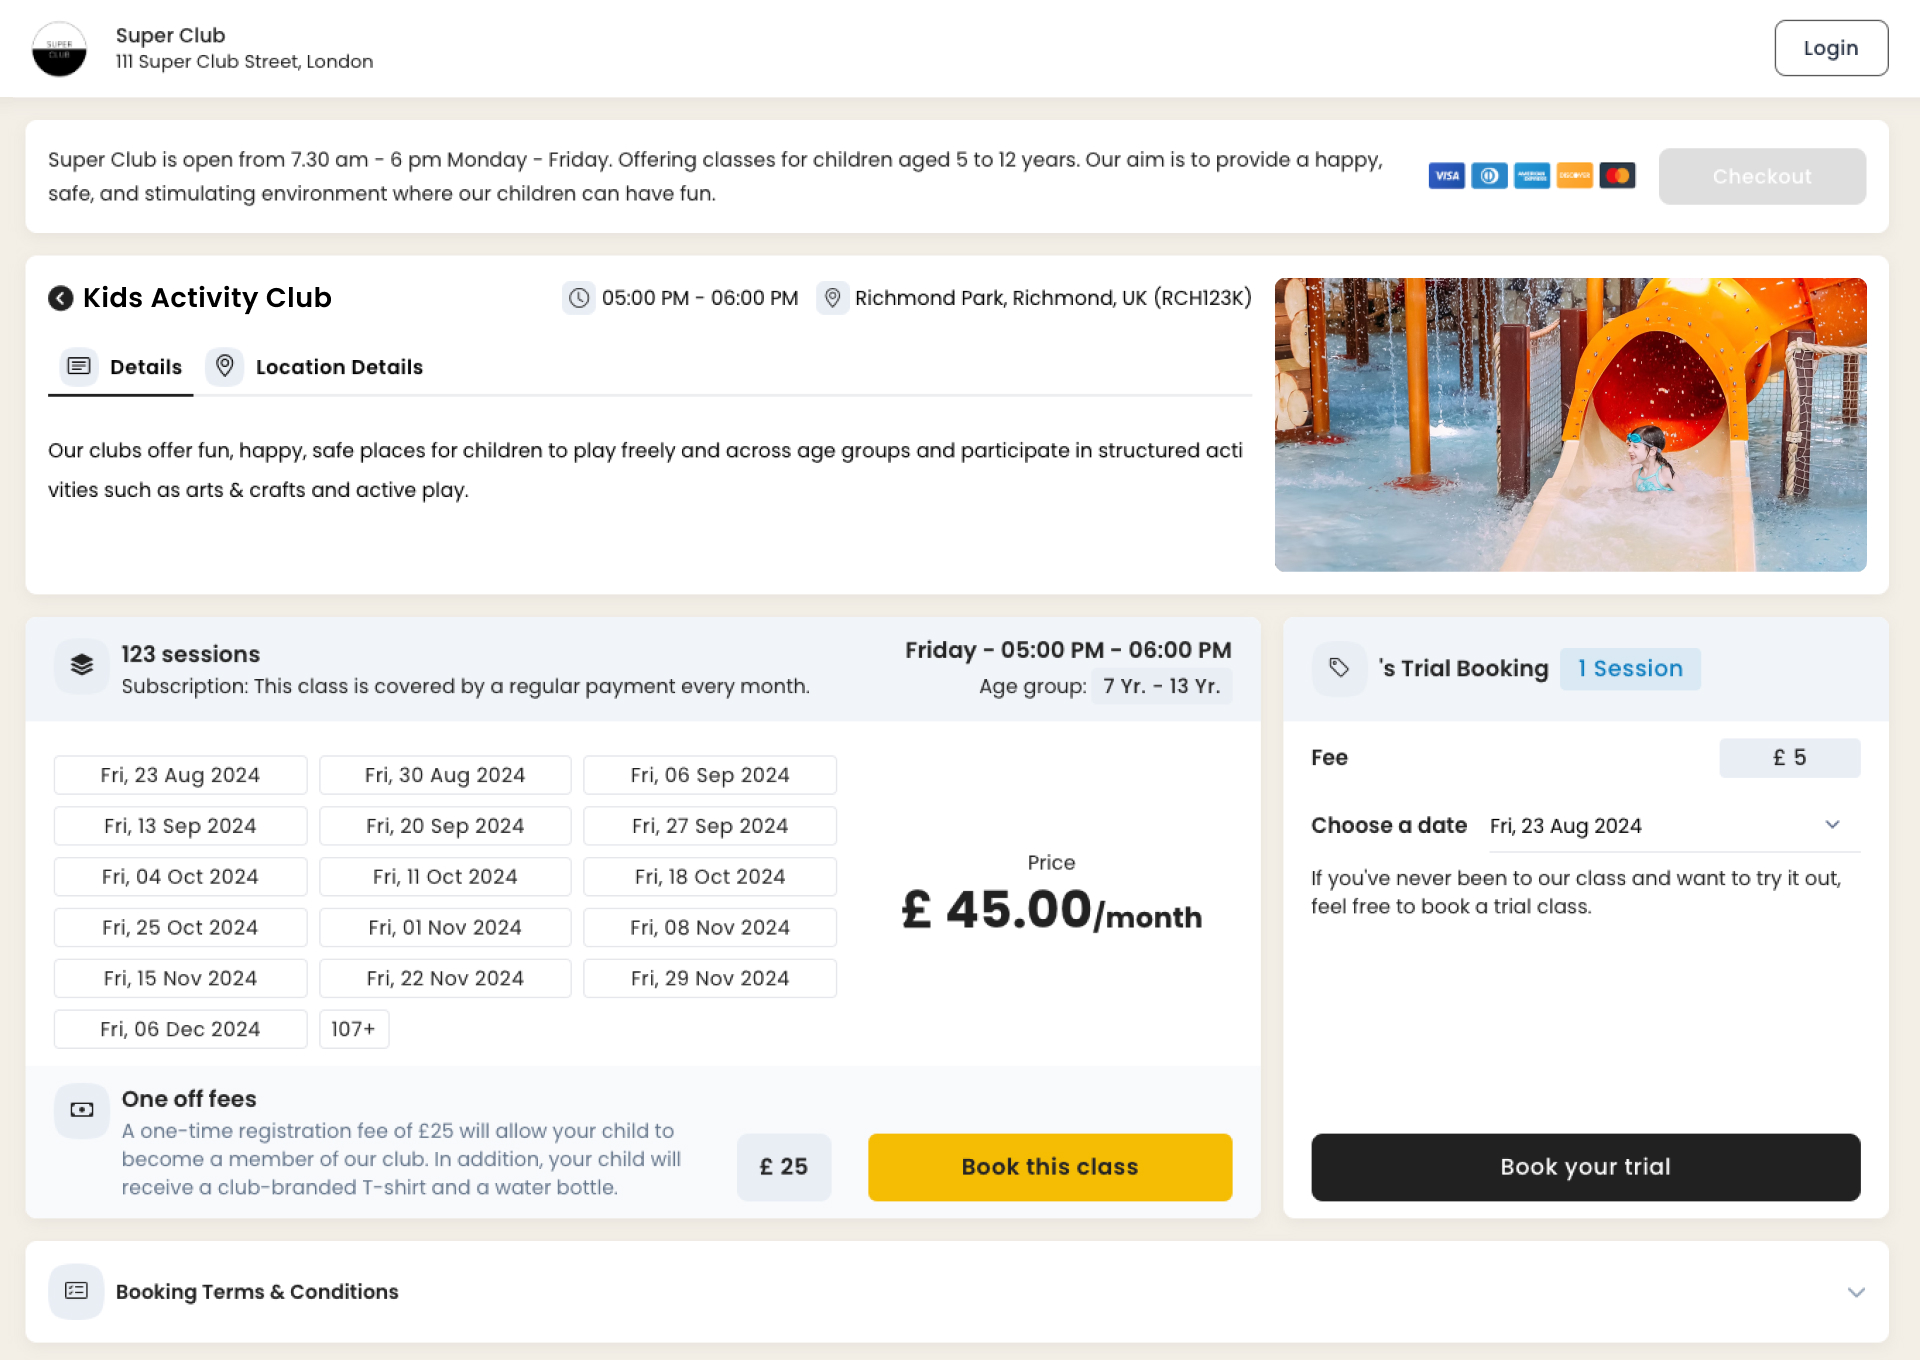
Task: Click the Visa card payment icon
Action: click(x=1446, y=176)
